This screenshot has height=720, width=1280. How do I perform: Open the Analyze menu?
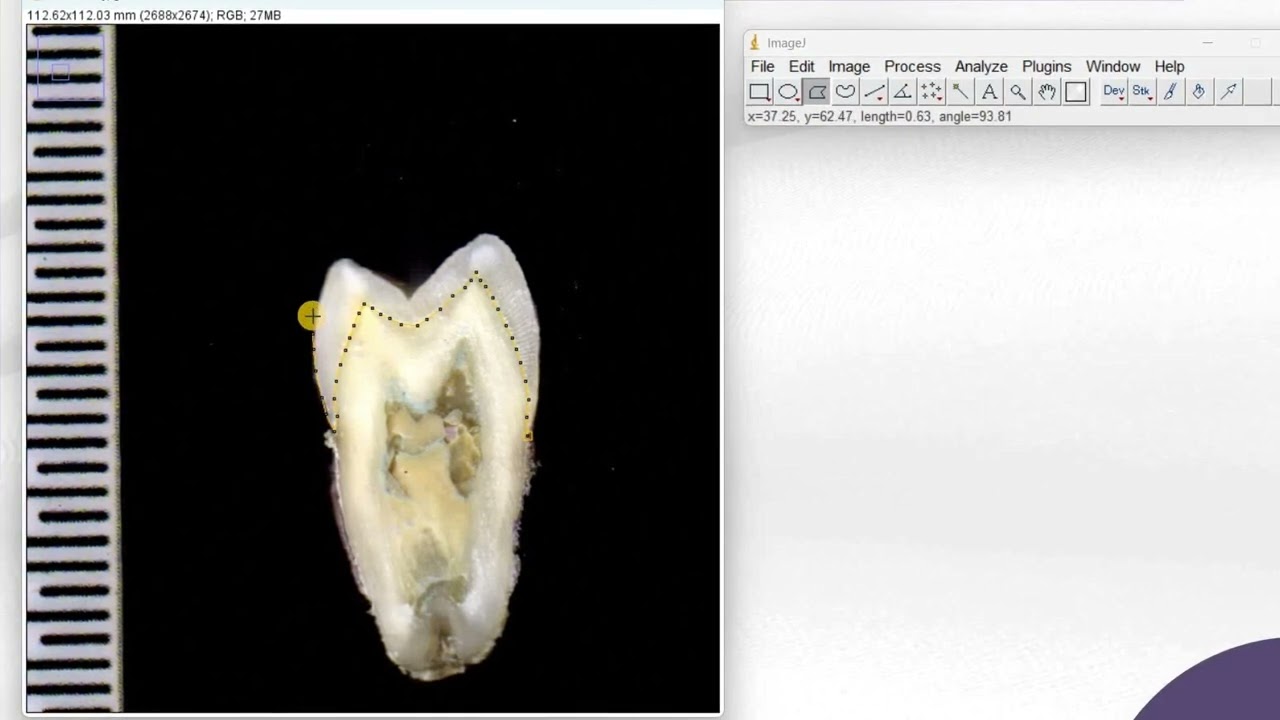pyautogui.click(x=981, y=66)
